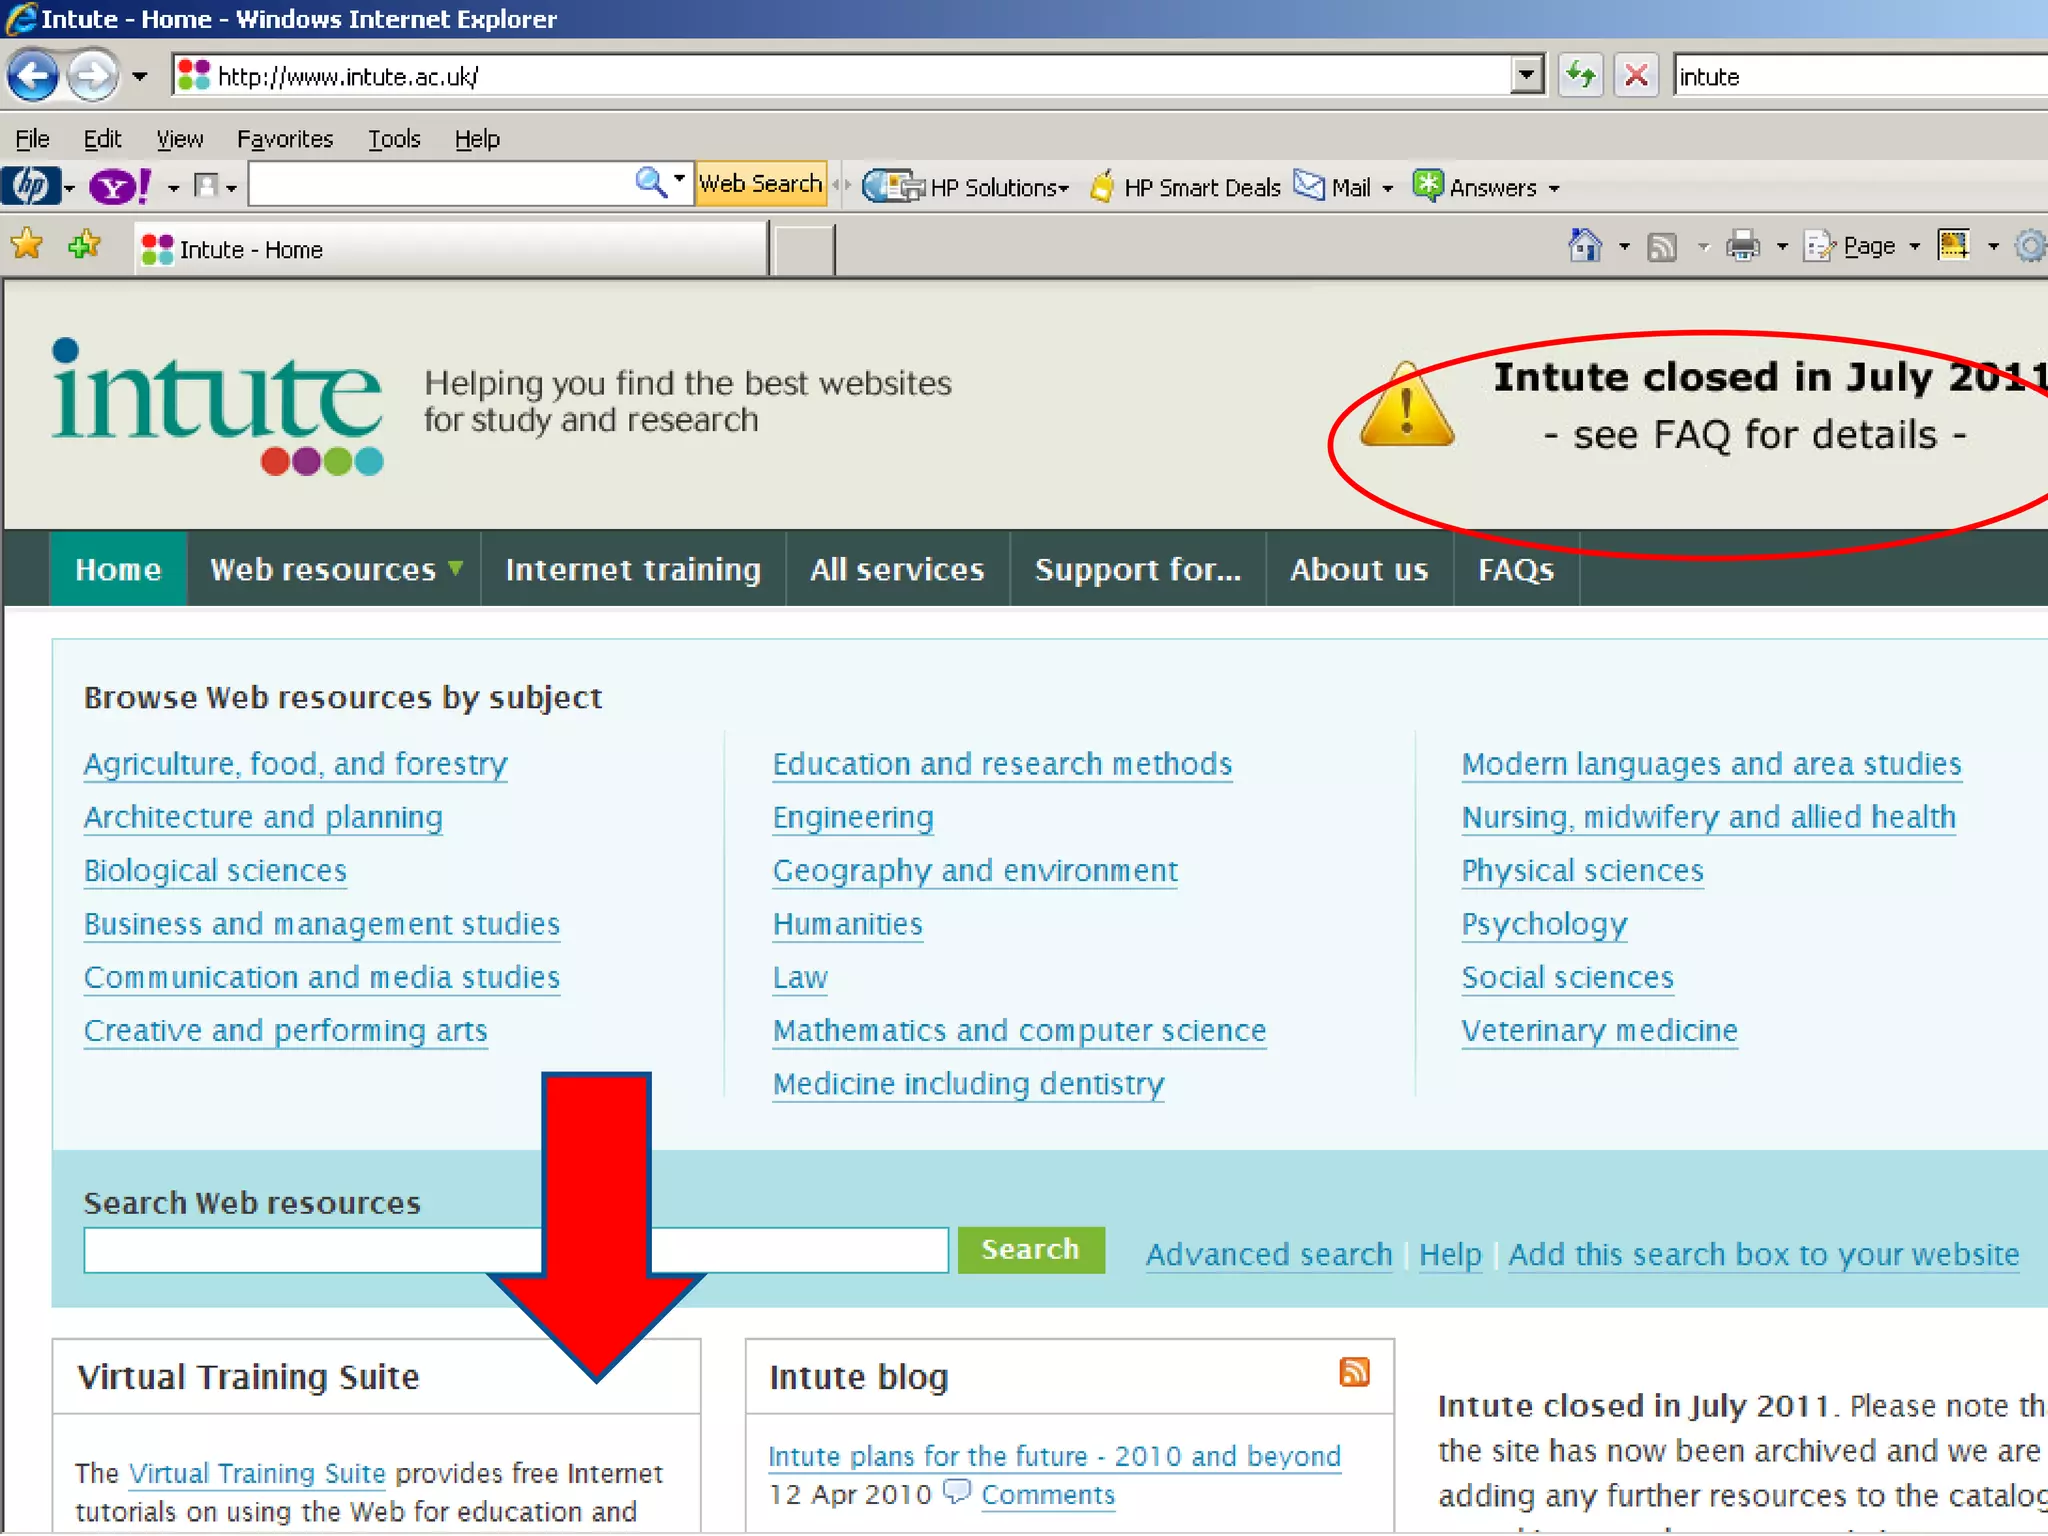Click the Refresh page icon
Image resolution: width=2048 pixels, height=1536 pixels.
tap(1581, 76)
